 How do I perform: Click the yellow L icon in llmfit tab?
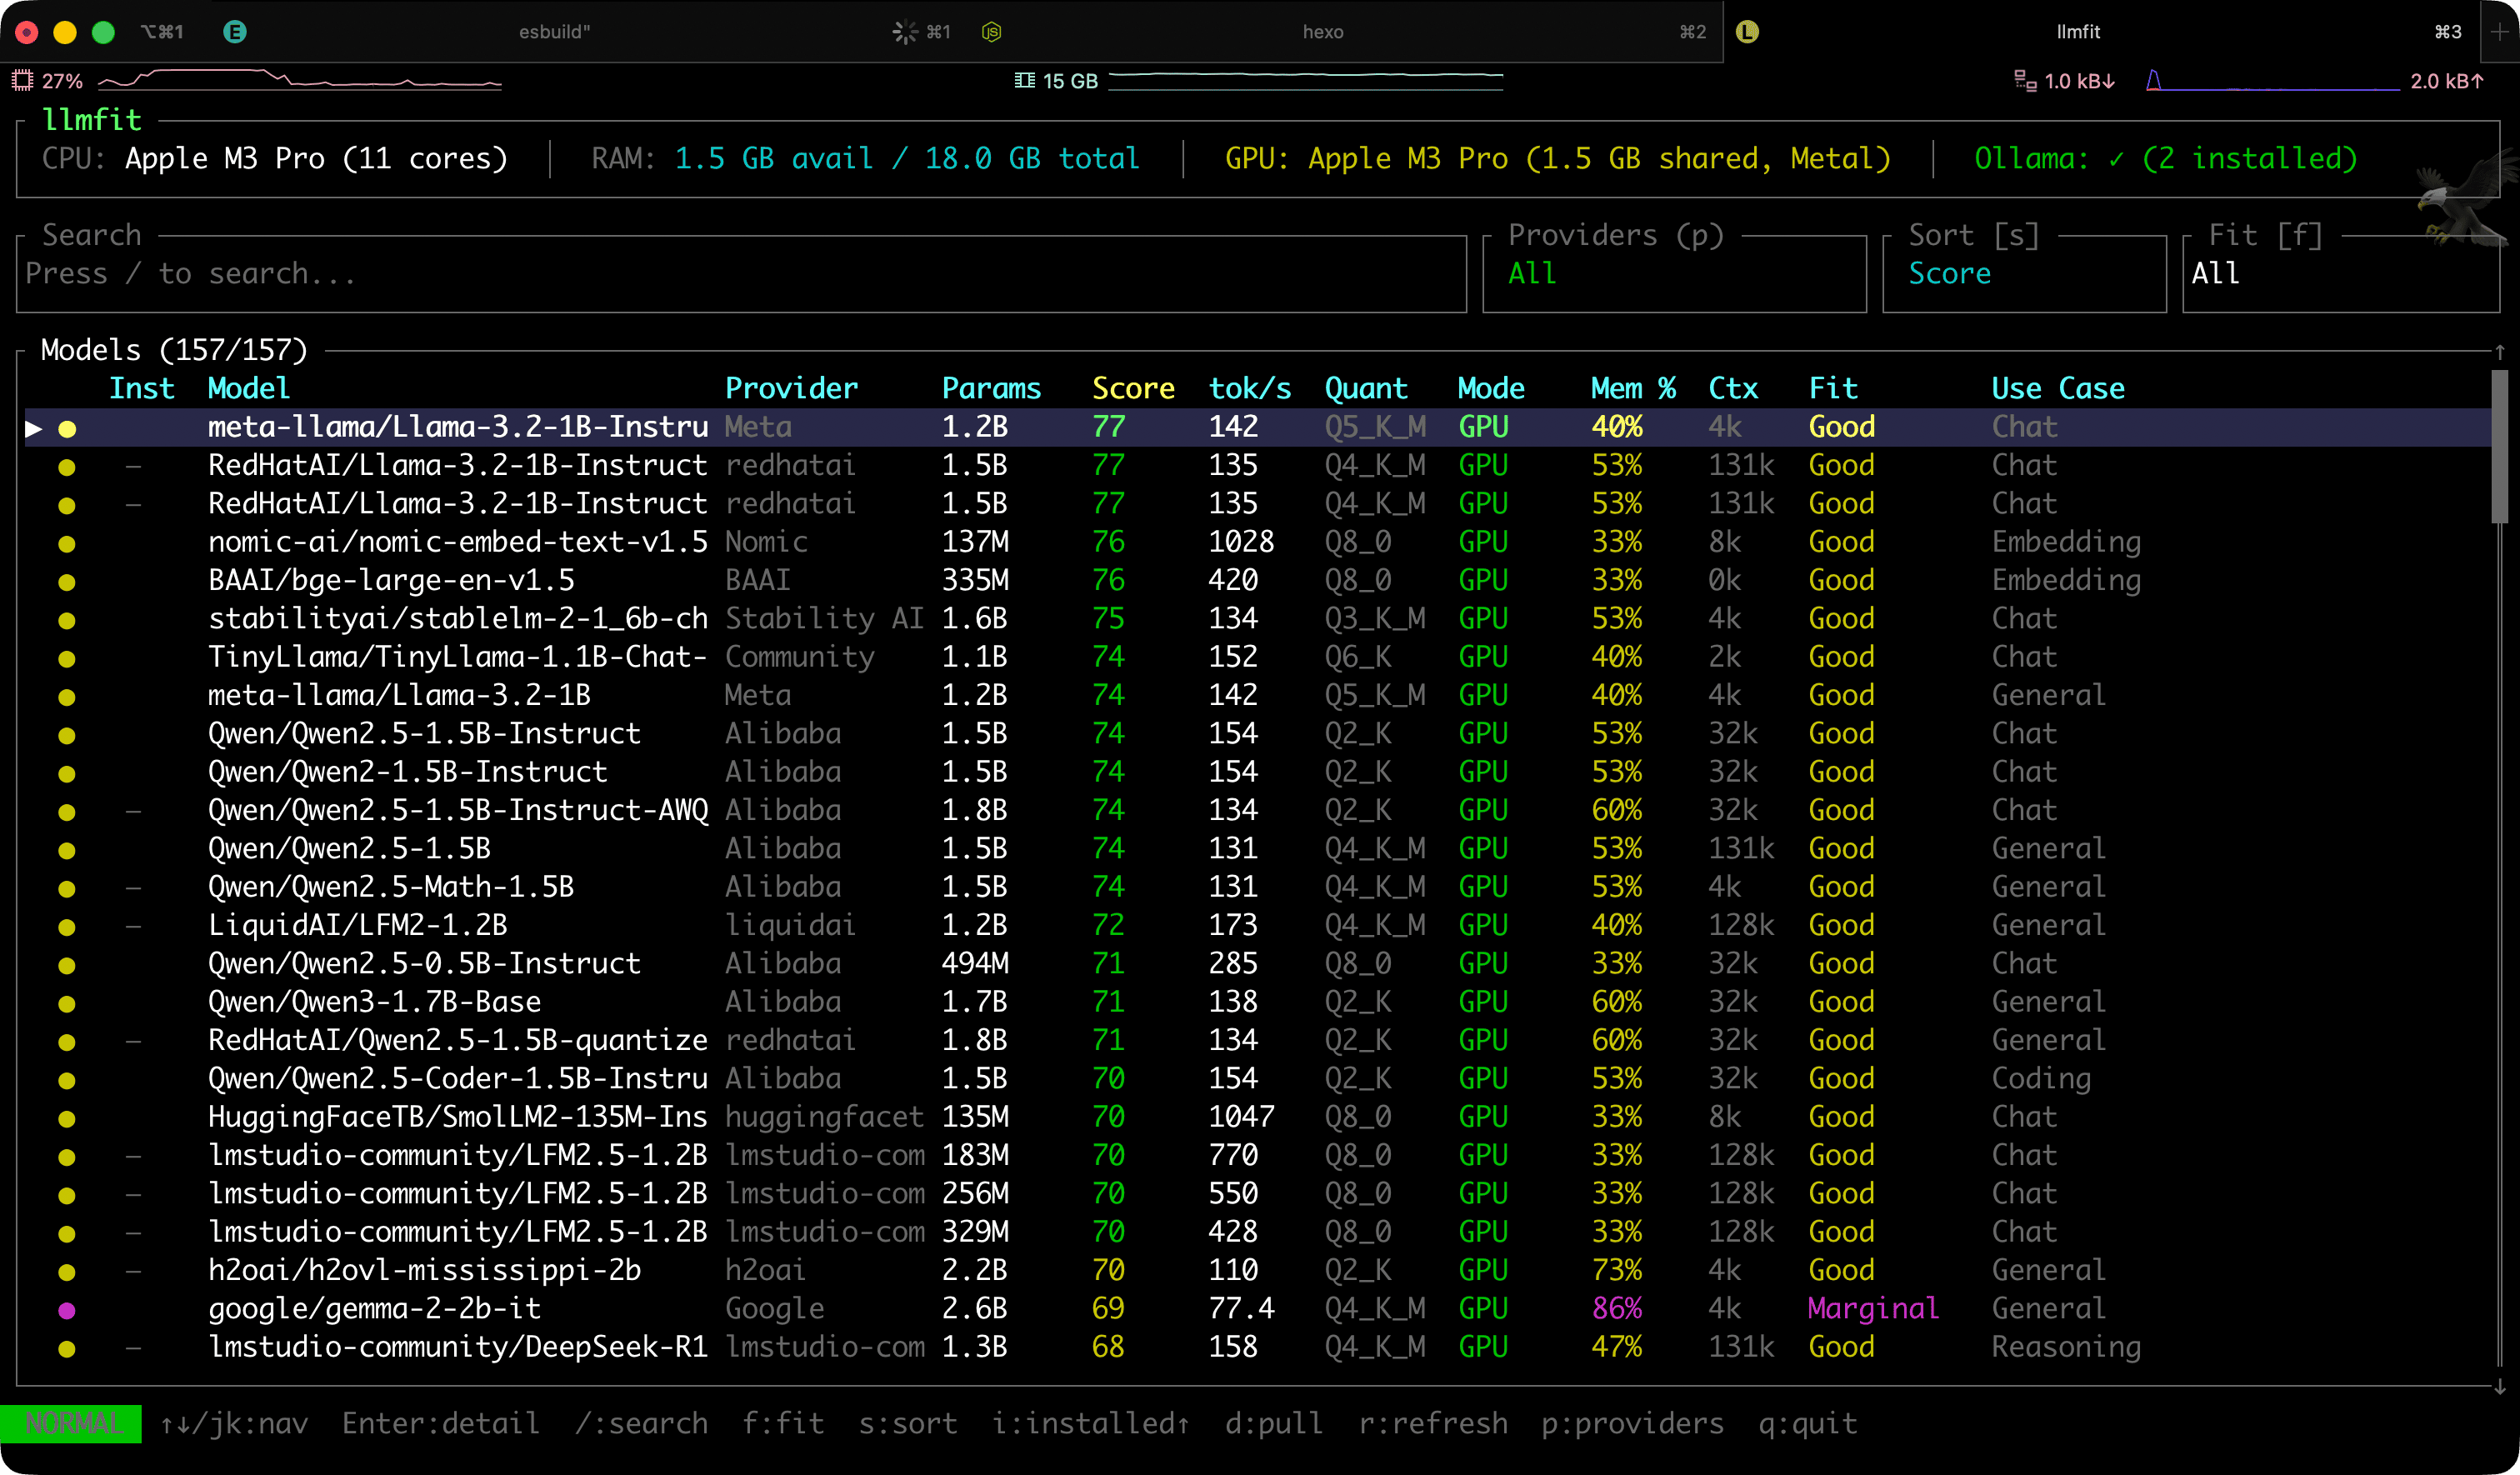pos(1747,32)
